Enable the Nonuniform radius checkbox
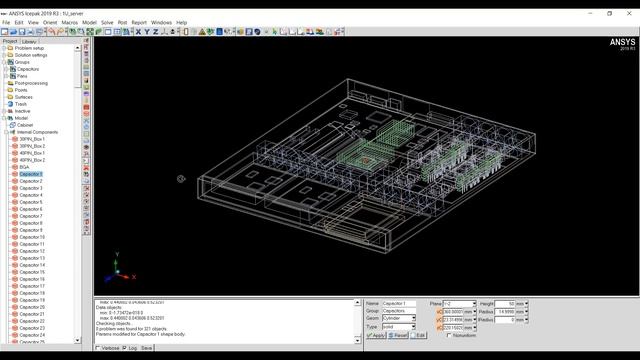Screen dimensions: 640x360 point(449,336)
